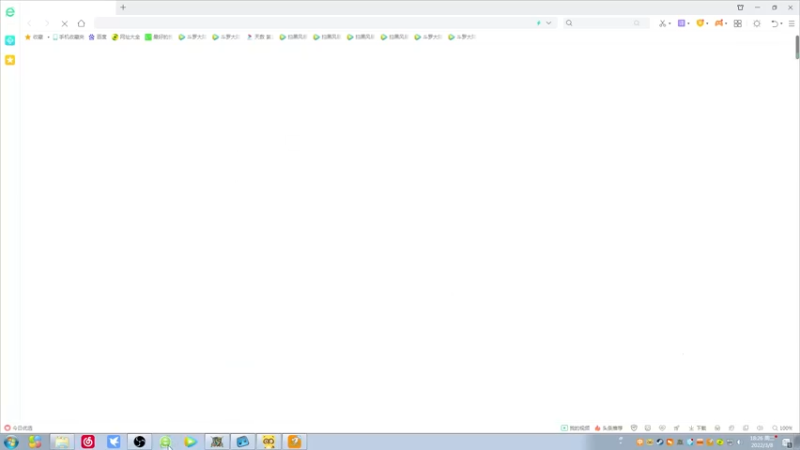This screenshot has width=800, height=450.
Task: Expand the dropdown next to the purple square icon
Action: [x=688, y=23]
